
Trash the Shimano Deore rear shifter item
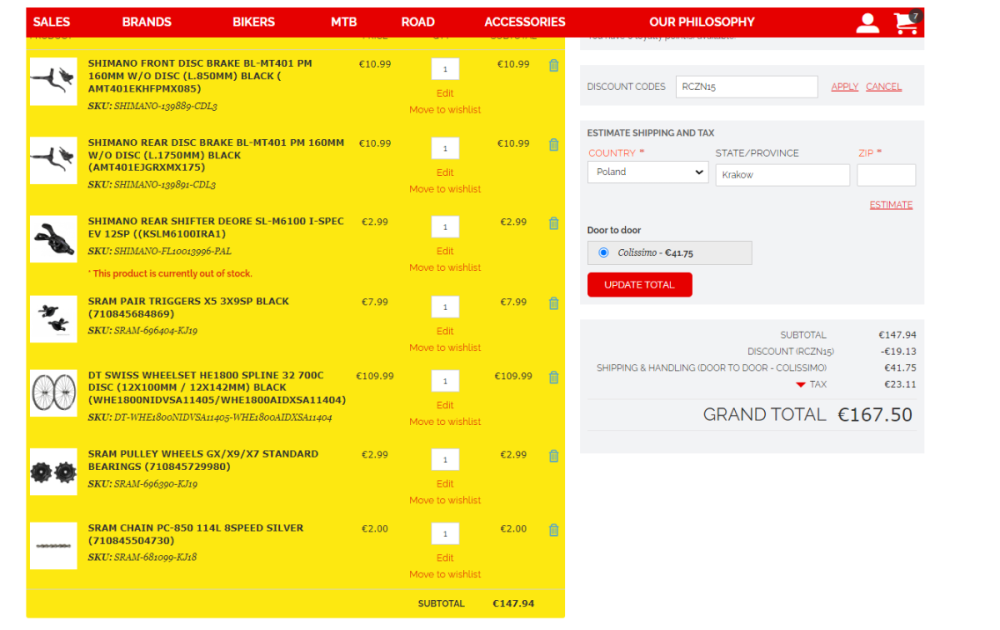(x=554, y=223)
